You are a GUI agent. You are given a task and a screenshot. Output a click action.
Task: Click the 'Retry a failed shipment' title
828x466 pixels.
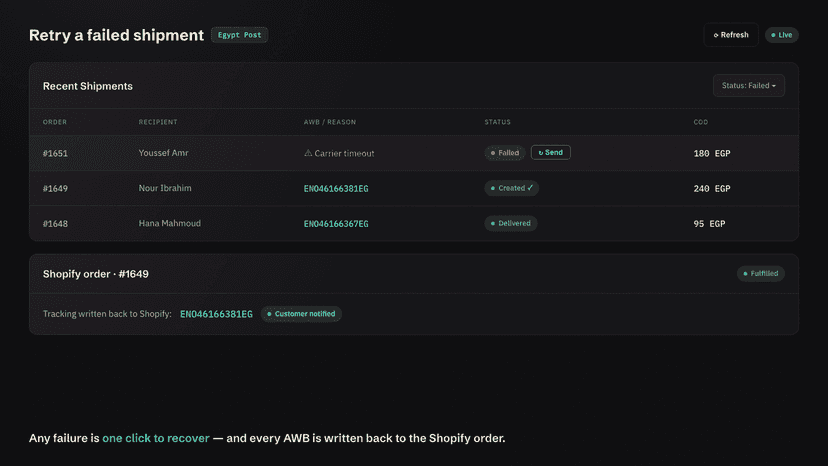pyautogui.click(x=116, y=35)
